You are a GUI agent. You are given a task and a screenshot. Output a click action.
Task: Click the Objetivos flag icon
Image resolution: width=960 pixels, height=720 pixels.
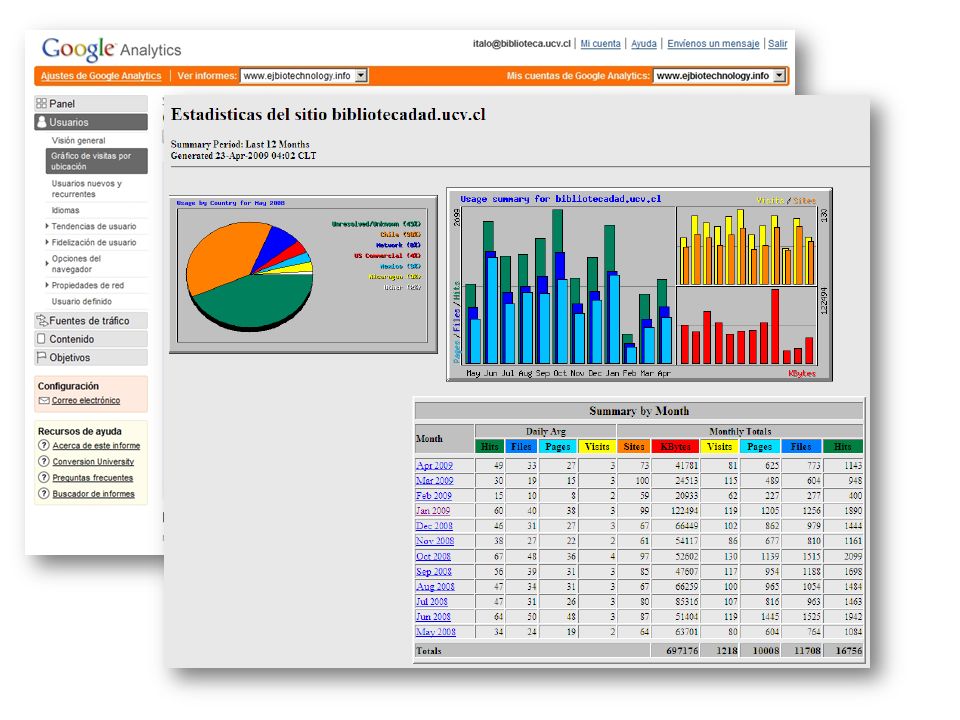click(x=41, y=357)
